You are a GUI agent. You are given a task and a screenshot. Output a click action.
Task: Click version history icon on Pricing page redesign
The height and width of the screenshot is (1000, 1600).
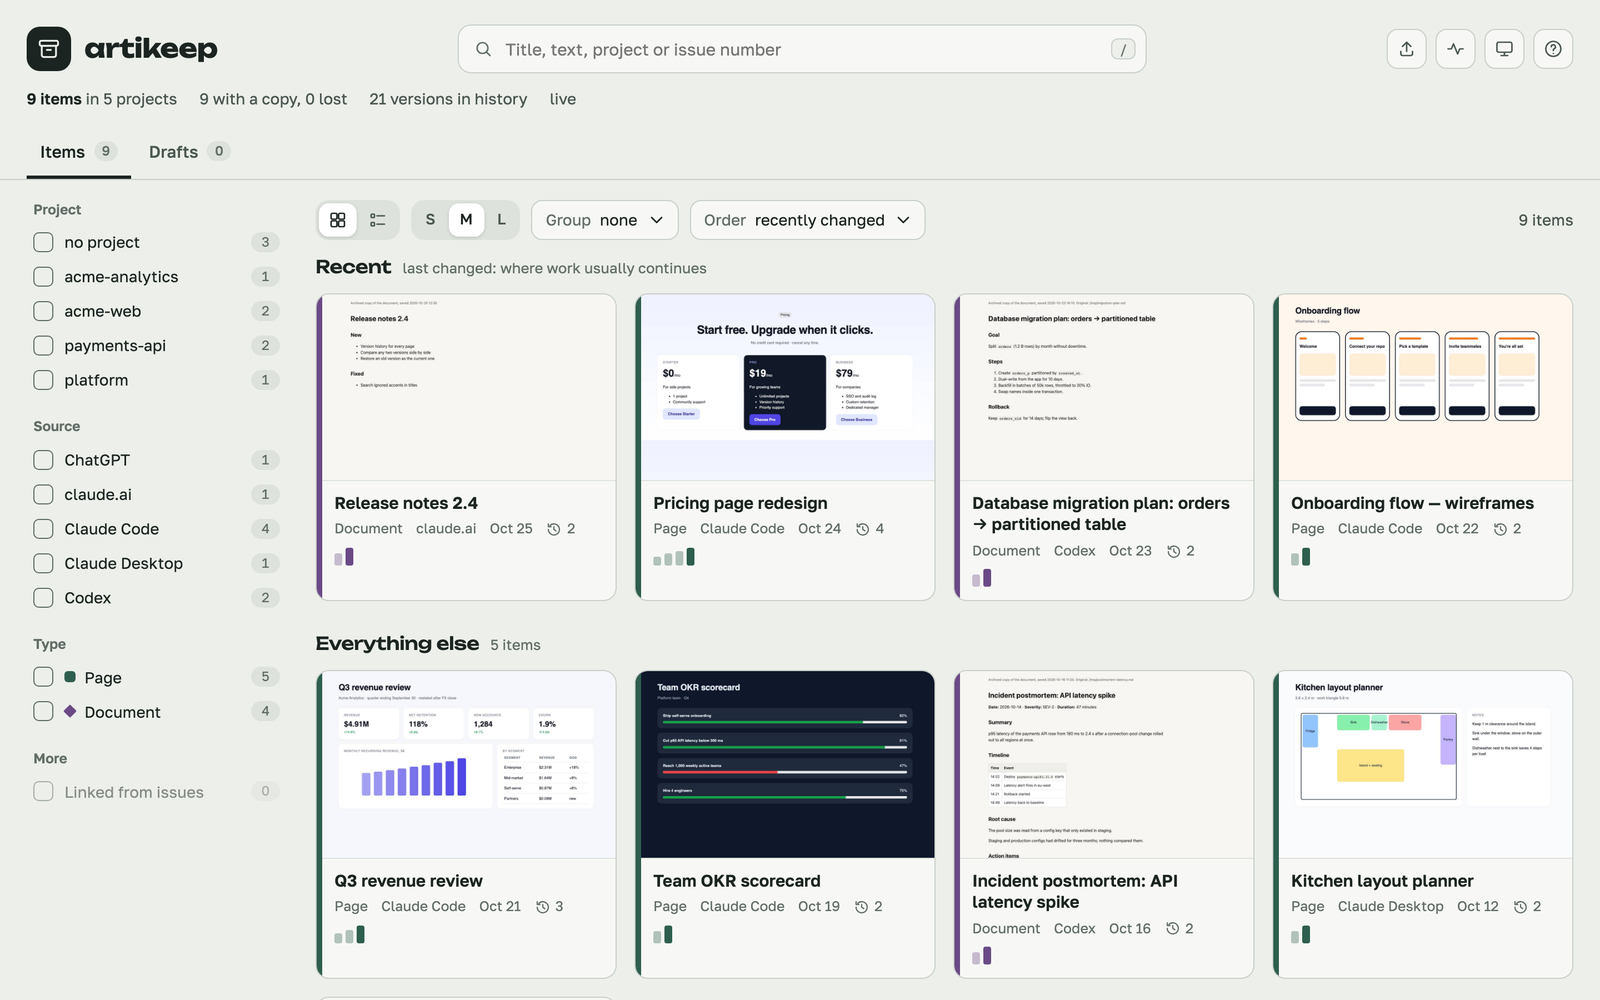(862, 529)
